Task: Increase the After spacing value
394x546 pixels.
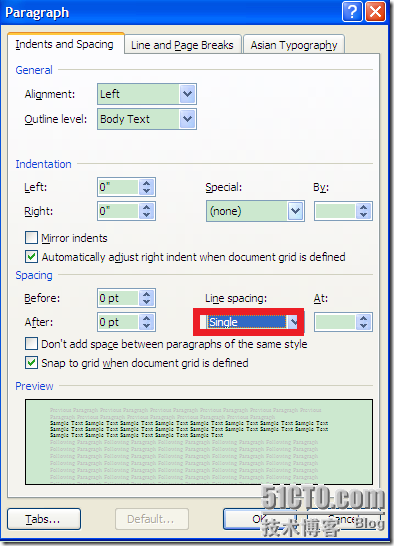Action: click(x=147, y=318)
